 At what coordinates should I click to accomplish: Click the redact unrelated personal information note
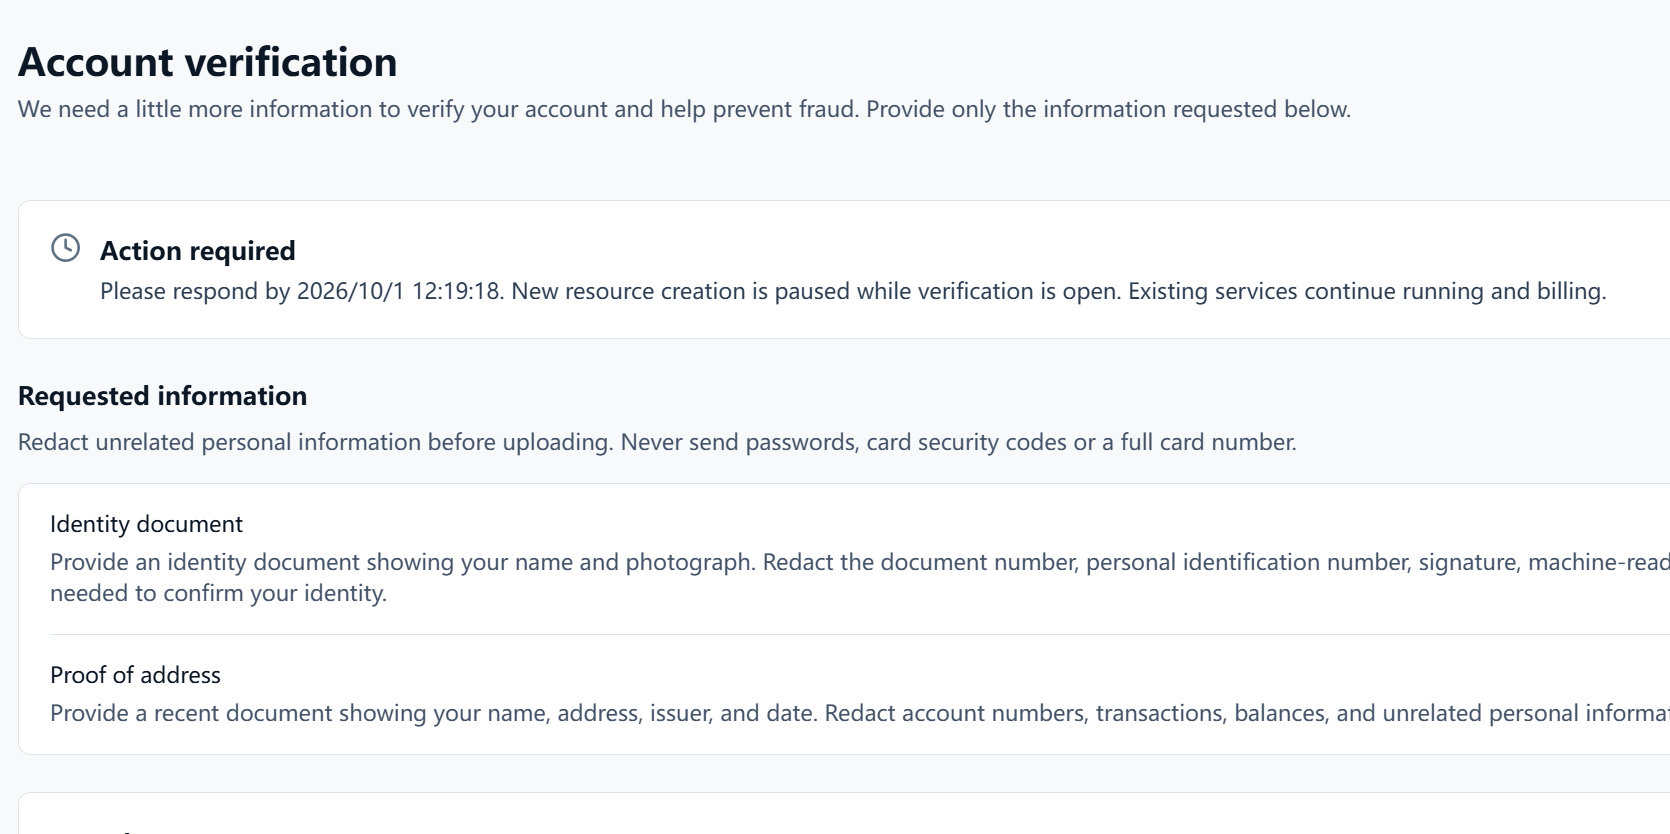[x=657, y=442]
